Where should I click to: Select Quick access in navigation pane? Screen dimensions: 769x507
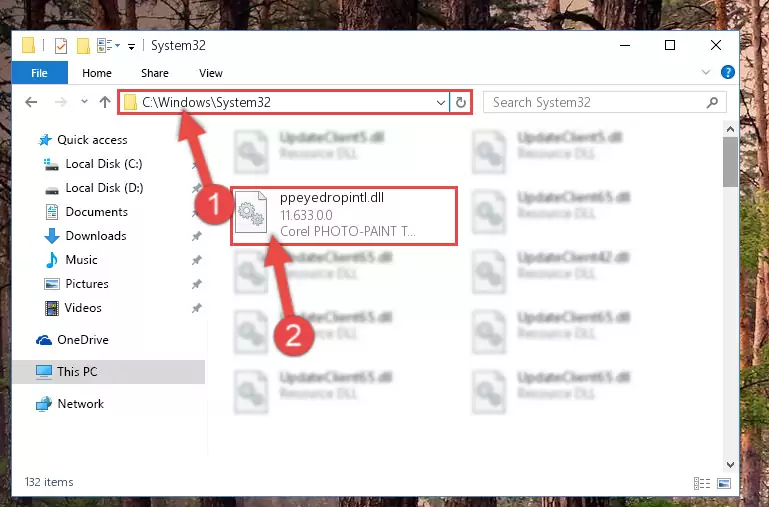92,140
